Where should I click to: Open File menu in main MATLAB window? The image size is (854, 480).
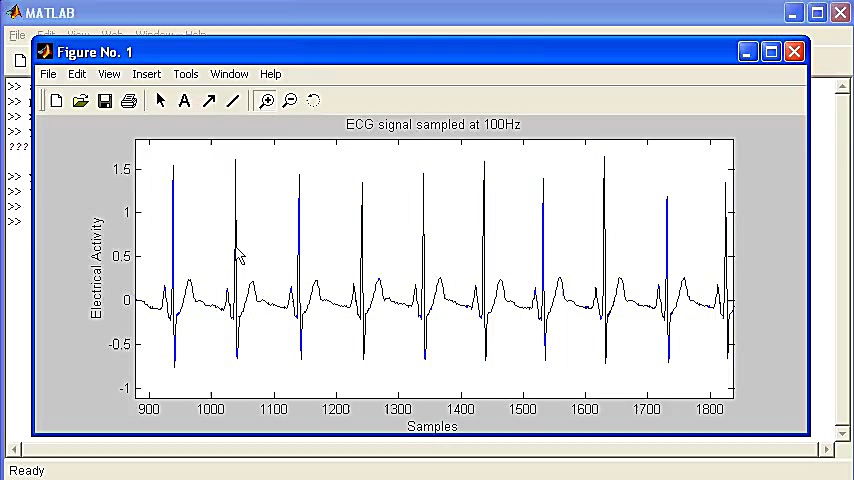click(x=17, y=35)
